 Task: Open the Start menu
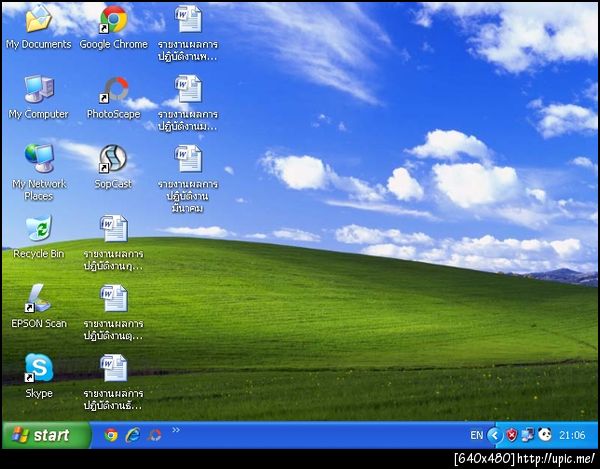(46, 435)
